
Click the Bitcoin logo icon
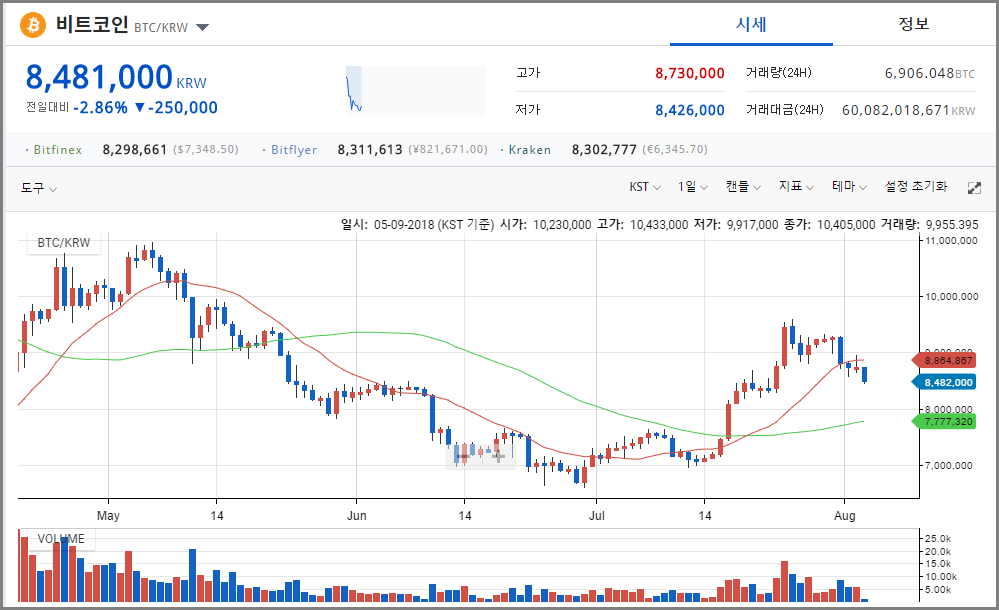point(33,25)
